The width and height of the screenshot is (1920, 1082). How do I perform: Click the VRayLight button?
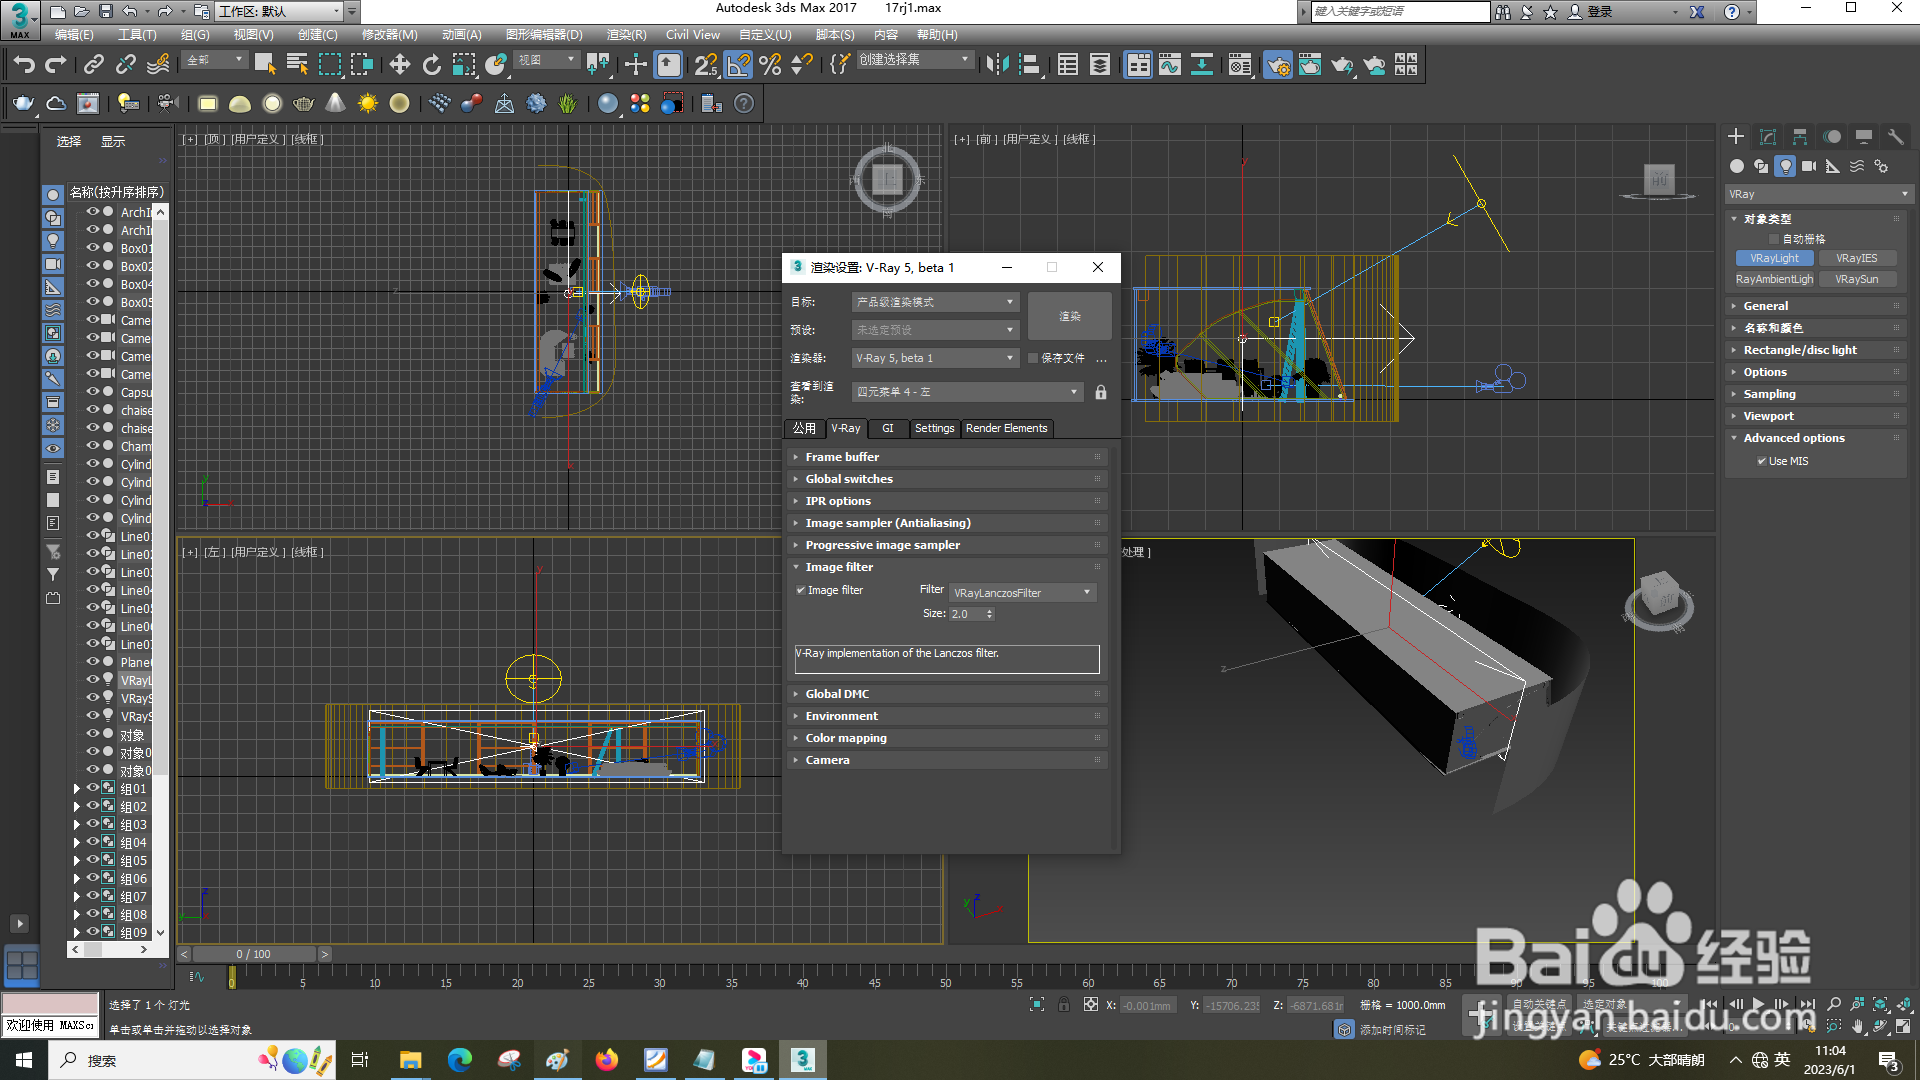click(x=1774, y=258)
